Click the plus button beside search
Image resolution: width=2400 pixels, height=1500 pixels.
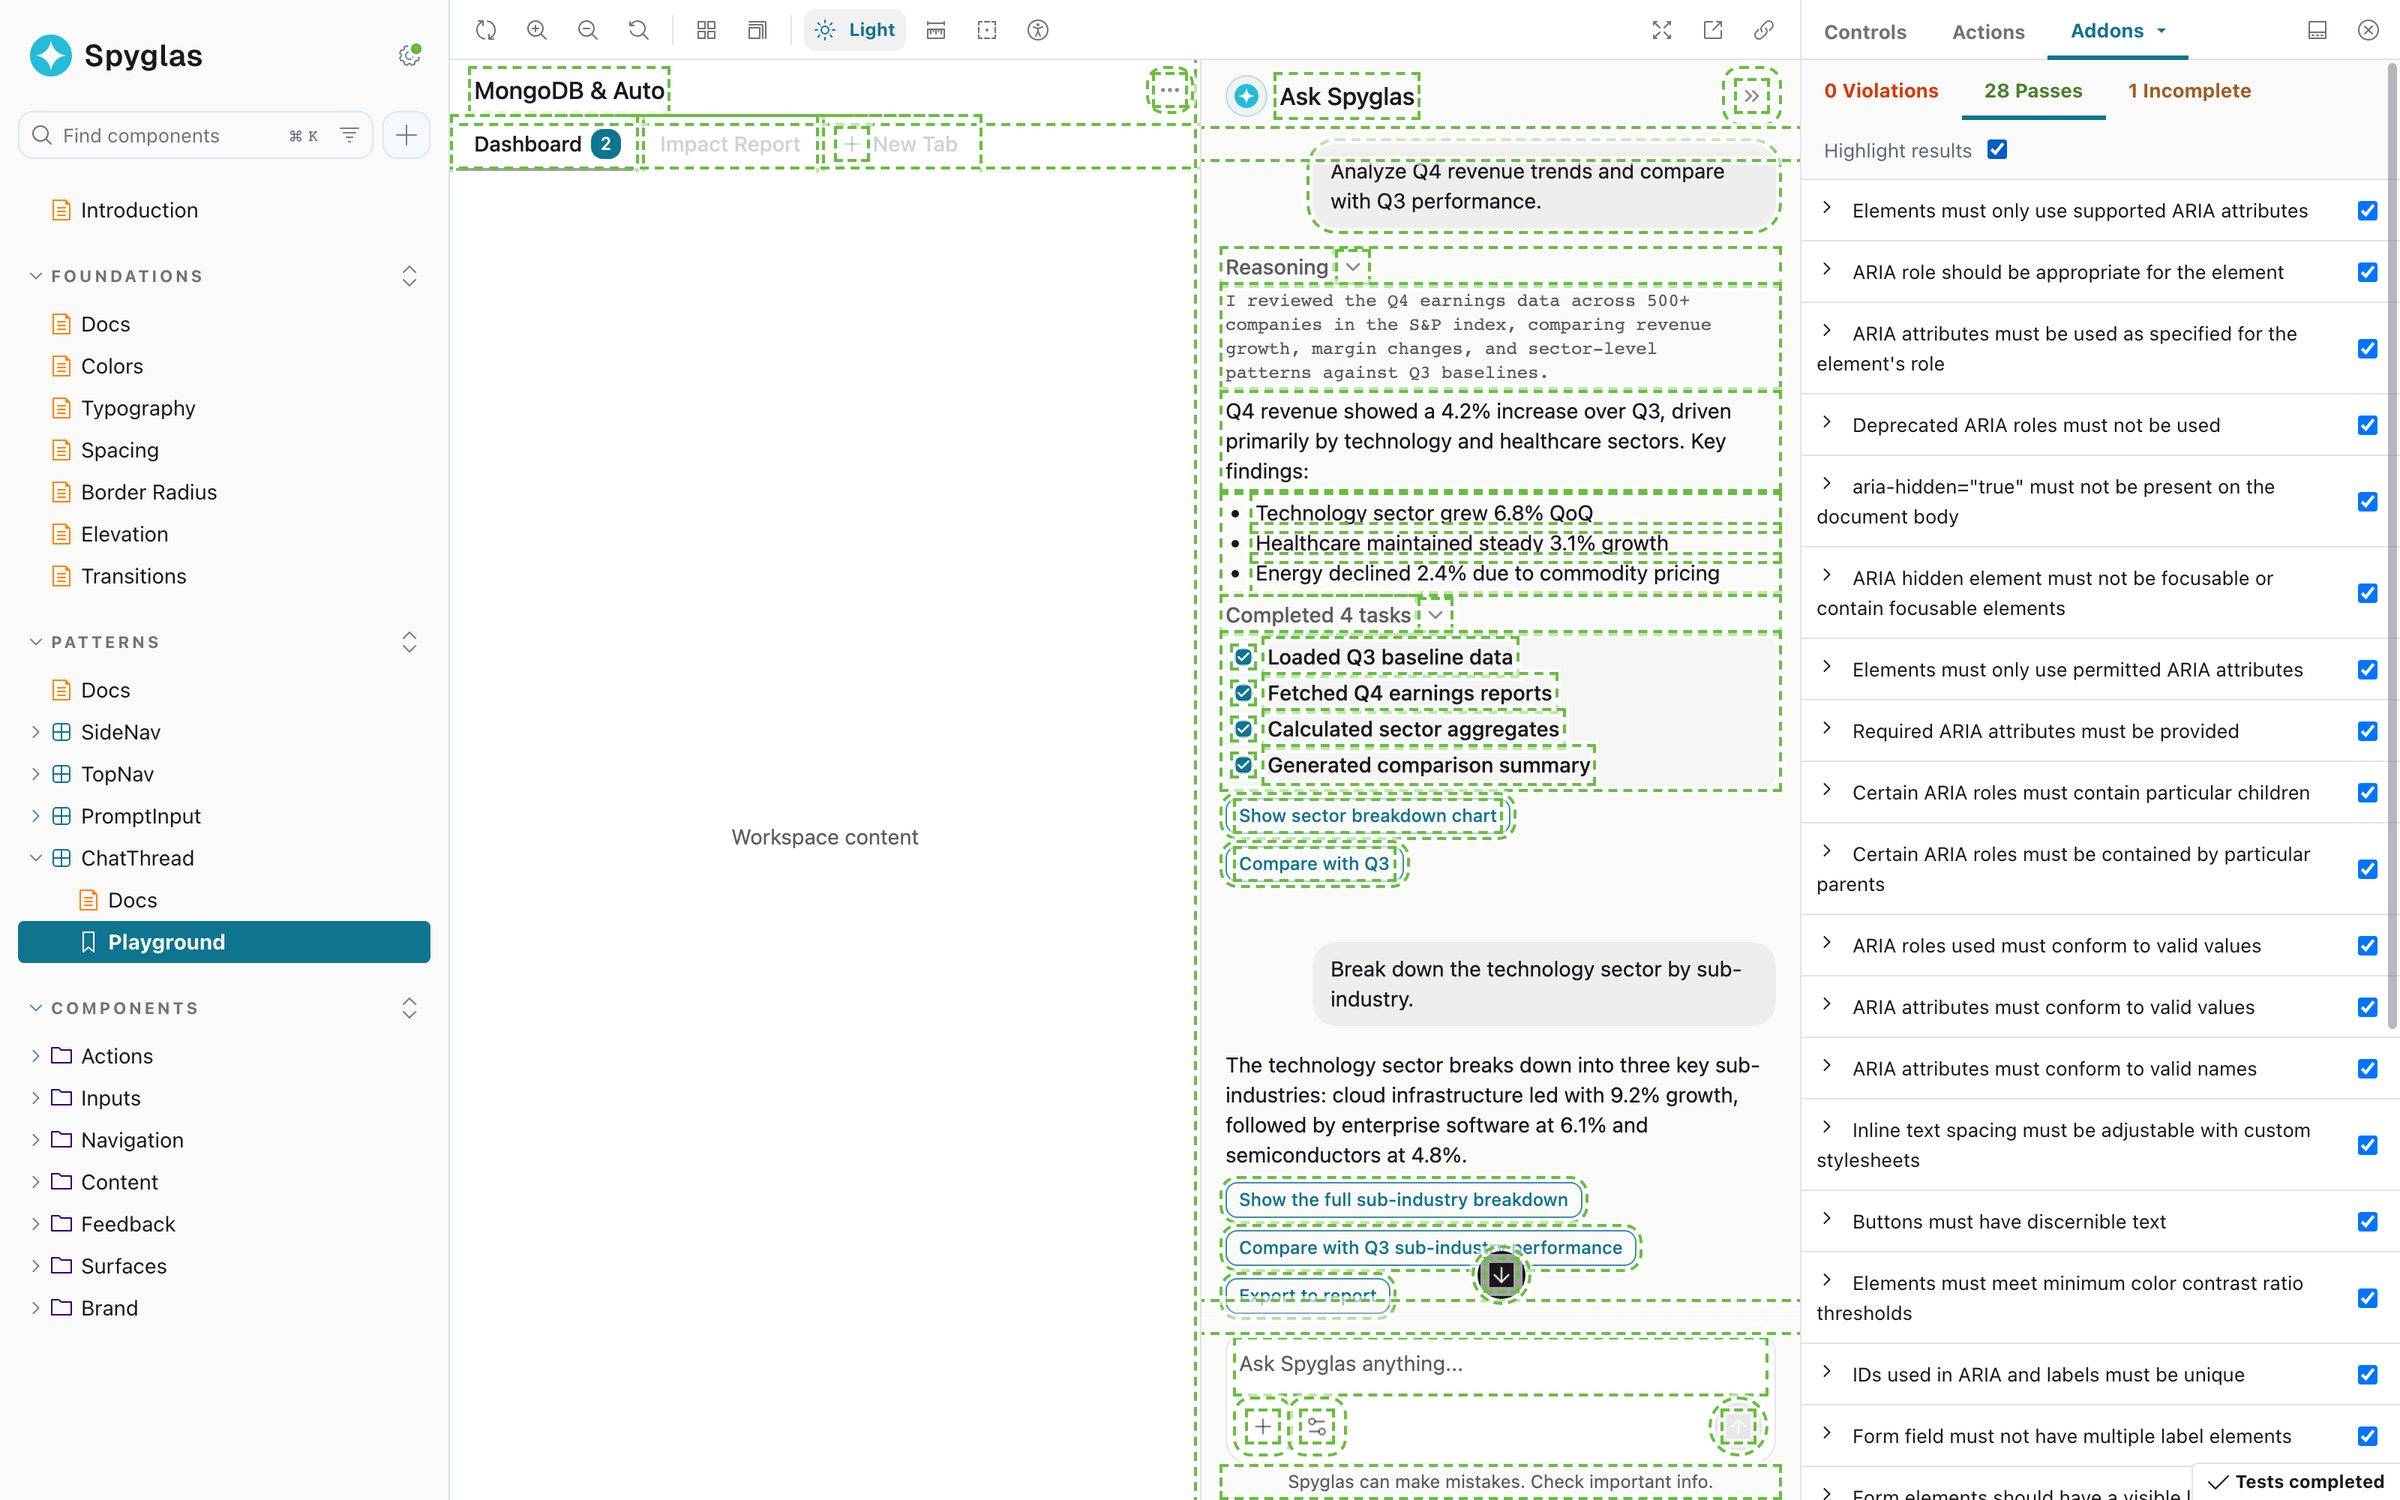tap(406, 135)
